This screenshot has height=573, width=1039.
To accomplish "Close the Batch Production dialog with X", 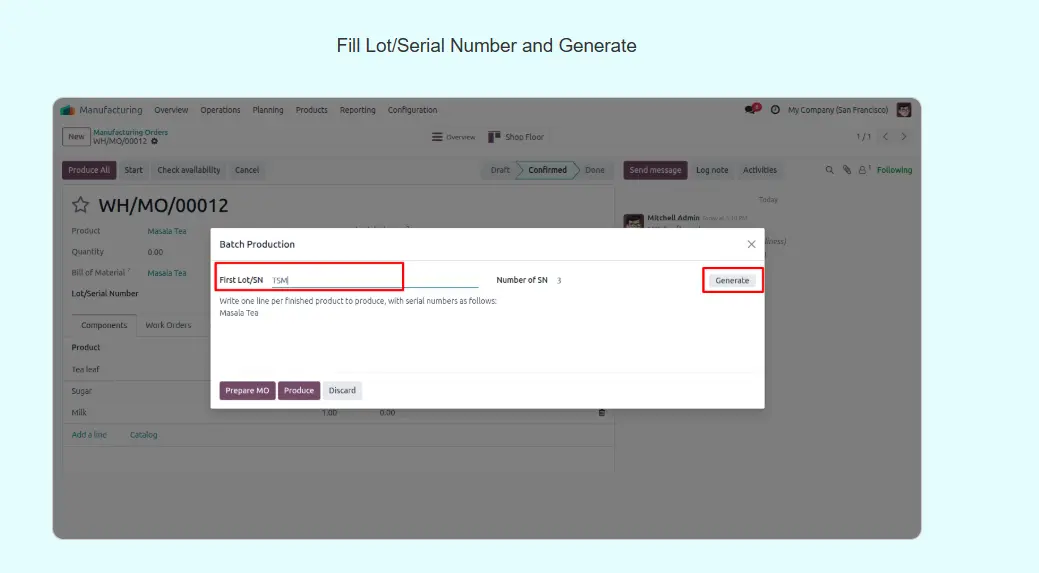I will tap(751, 244).
